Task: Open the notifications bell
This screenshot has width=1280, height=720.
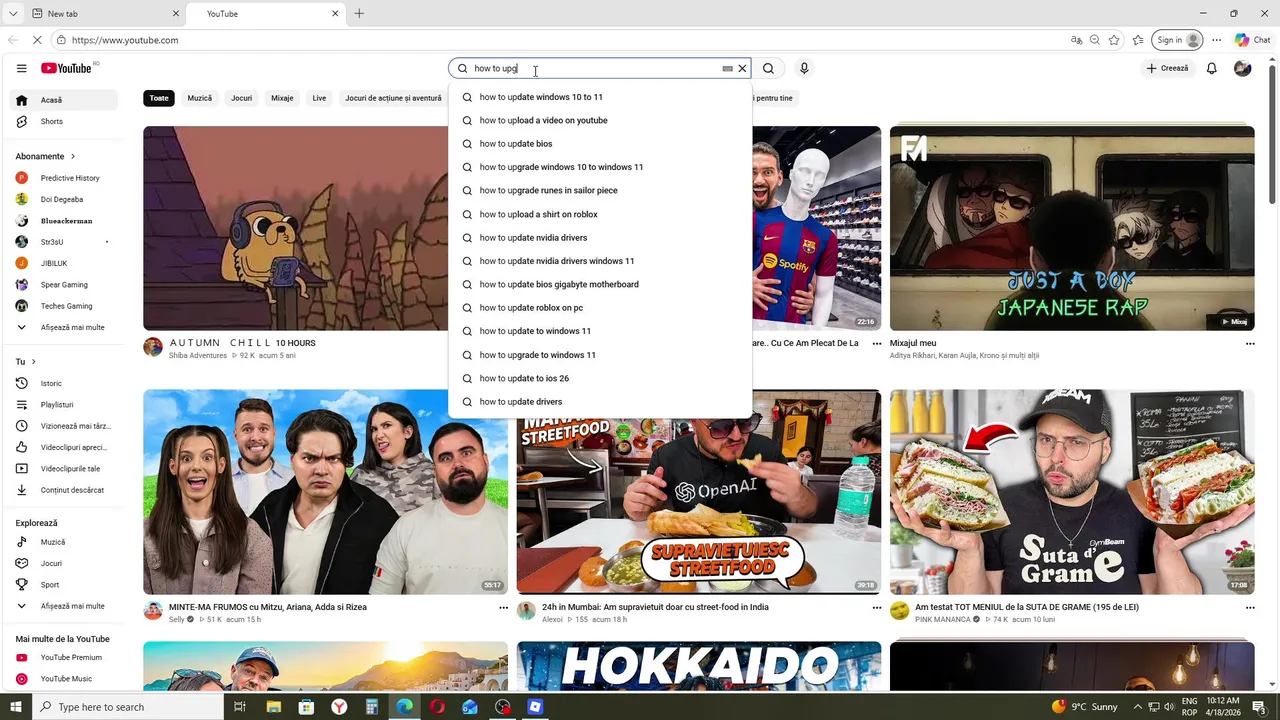Action: 1211,68
